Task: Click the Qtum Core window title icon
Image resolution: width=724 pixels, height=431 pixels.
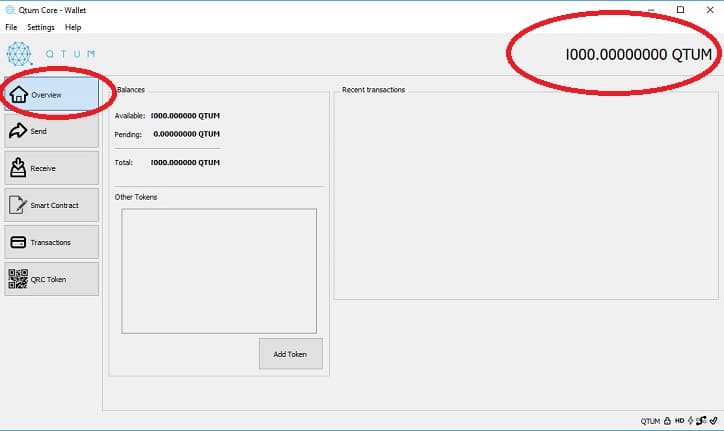Action: pyautogui.click(x=10, y=10)
